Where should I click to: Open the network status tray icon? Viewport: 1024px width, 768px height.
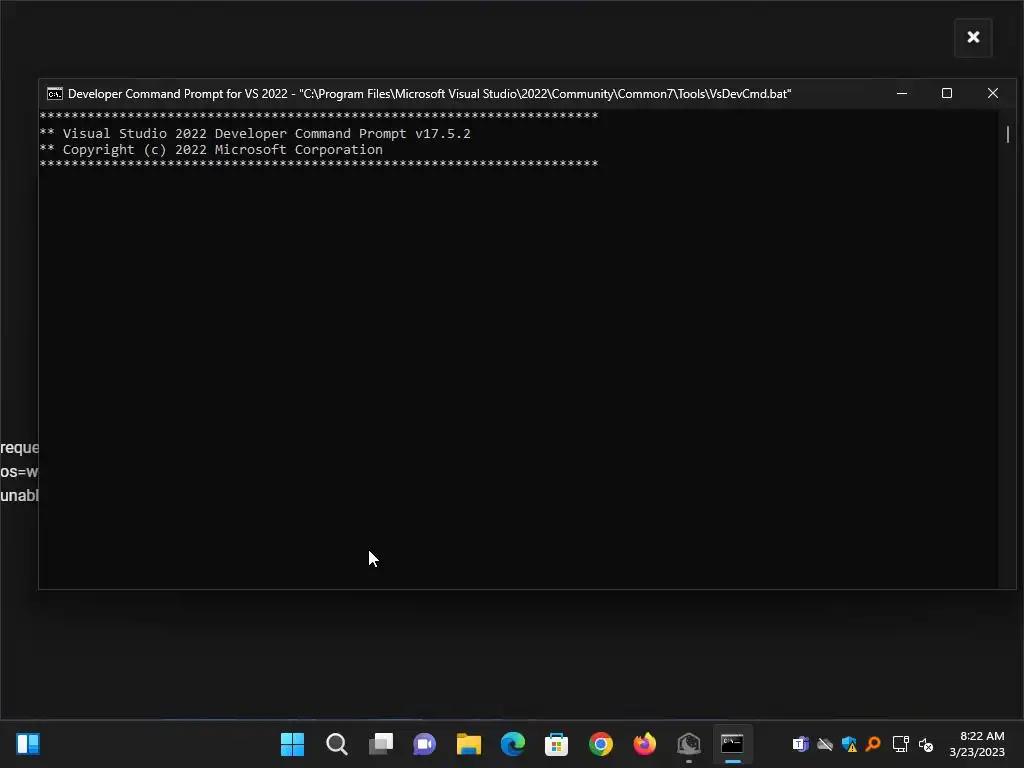click(x=901, y=744)
